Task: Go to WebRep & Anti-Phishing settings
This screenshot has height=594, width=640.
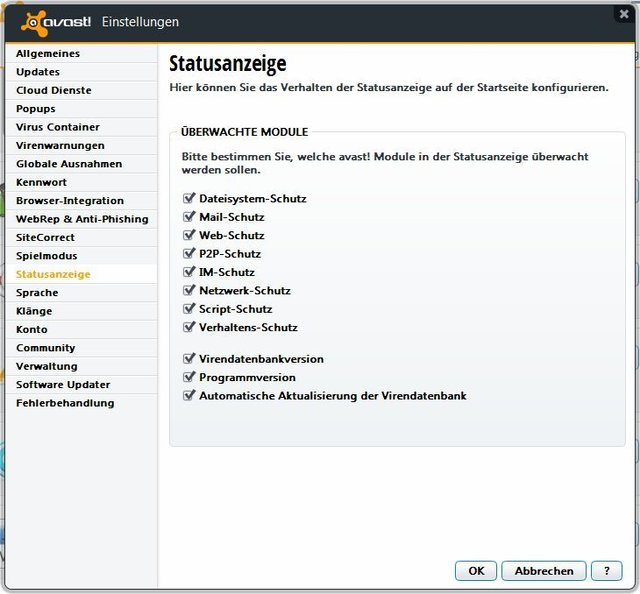Action: pyautogui.click(x=81, y=219)
